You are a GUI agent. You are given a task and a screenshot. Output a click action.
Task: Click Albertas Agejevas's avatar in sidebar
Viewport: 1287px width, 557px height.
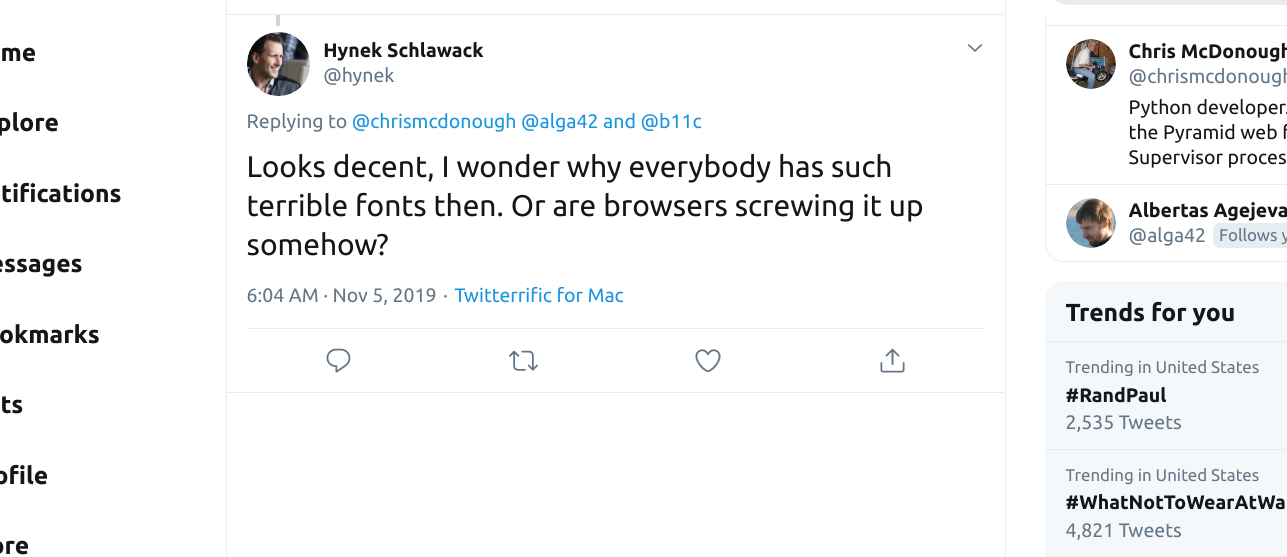tap(1091, 223)
